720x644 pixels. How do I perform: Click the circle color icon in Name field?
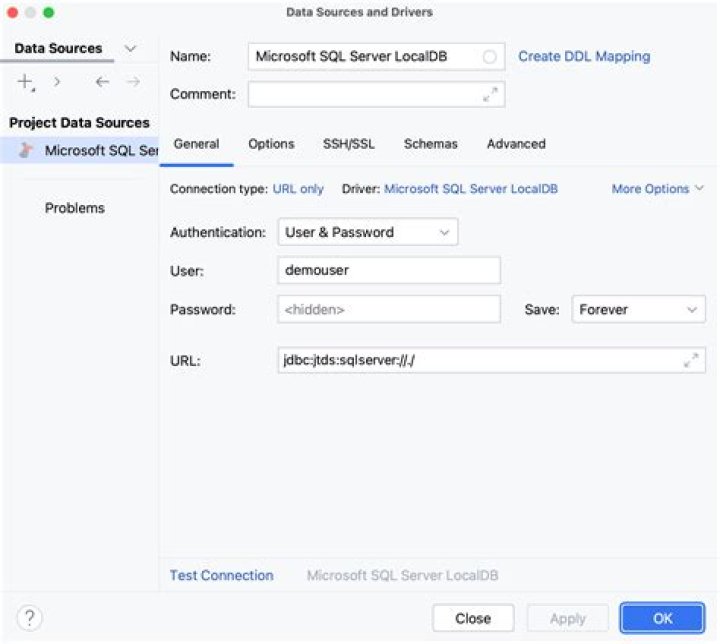click(x=489, y=57)
